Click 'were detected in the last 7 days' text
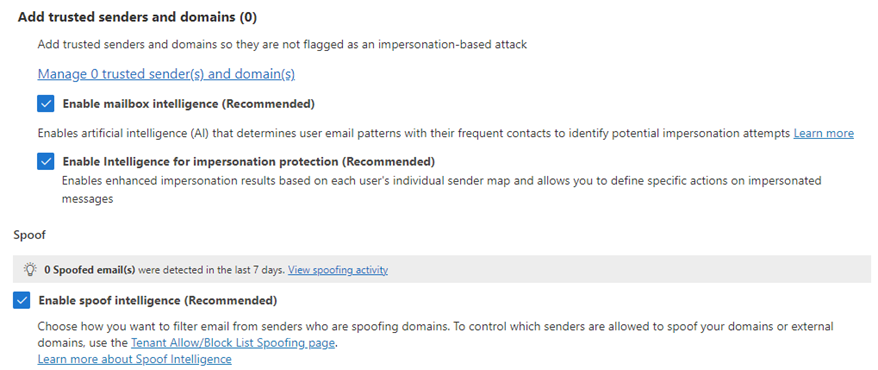This screenshot has width=878, height=370. pos(212,270)
